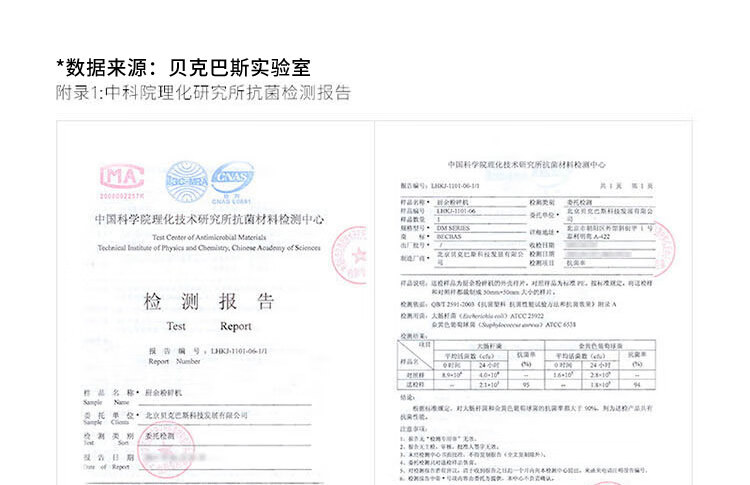Click the red seal over the cover's 委托检测 field
Screen dimensions: 750x485
(x=166, y=450)
